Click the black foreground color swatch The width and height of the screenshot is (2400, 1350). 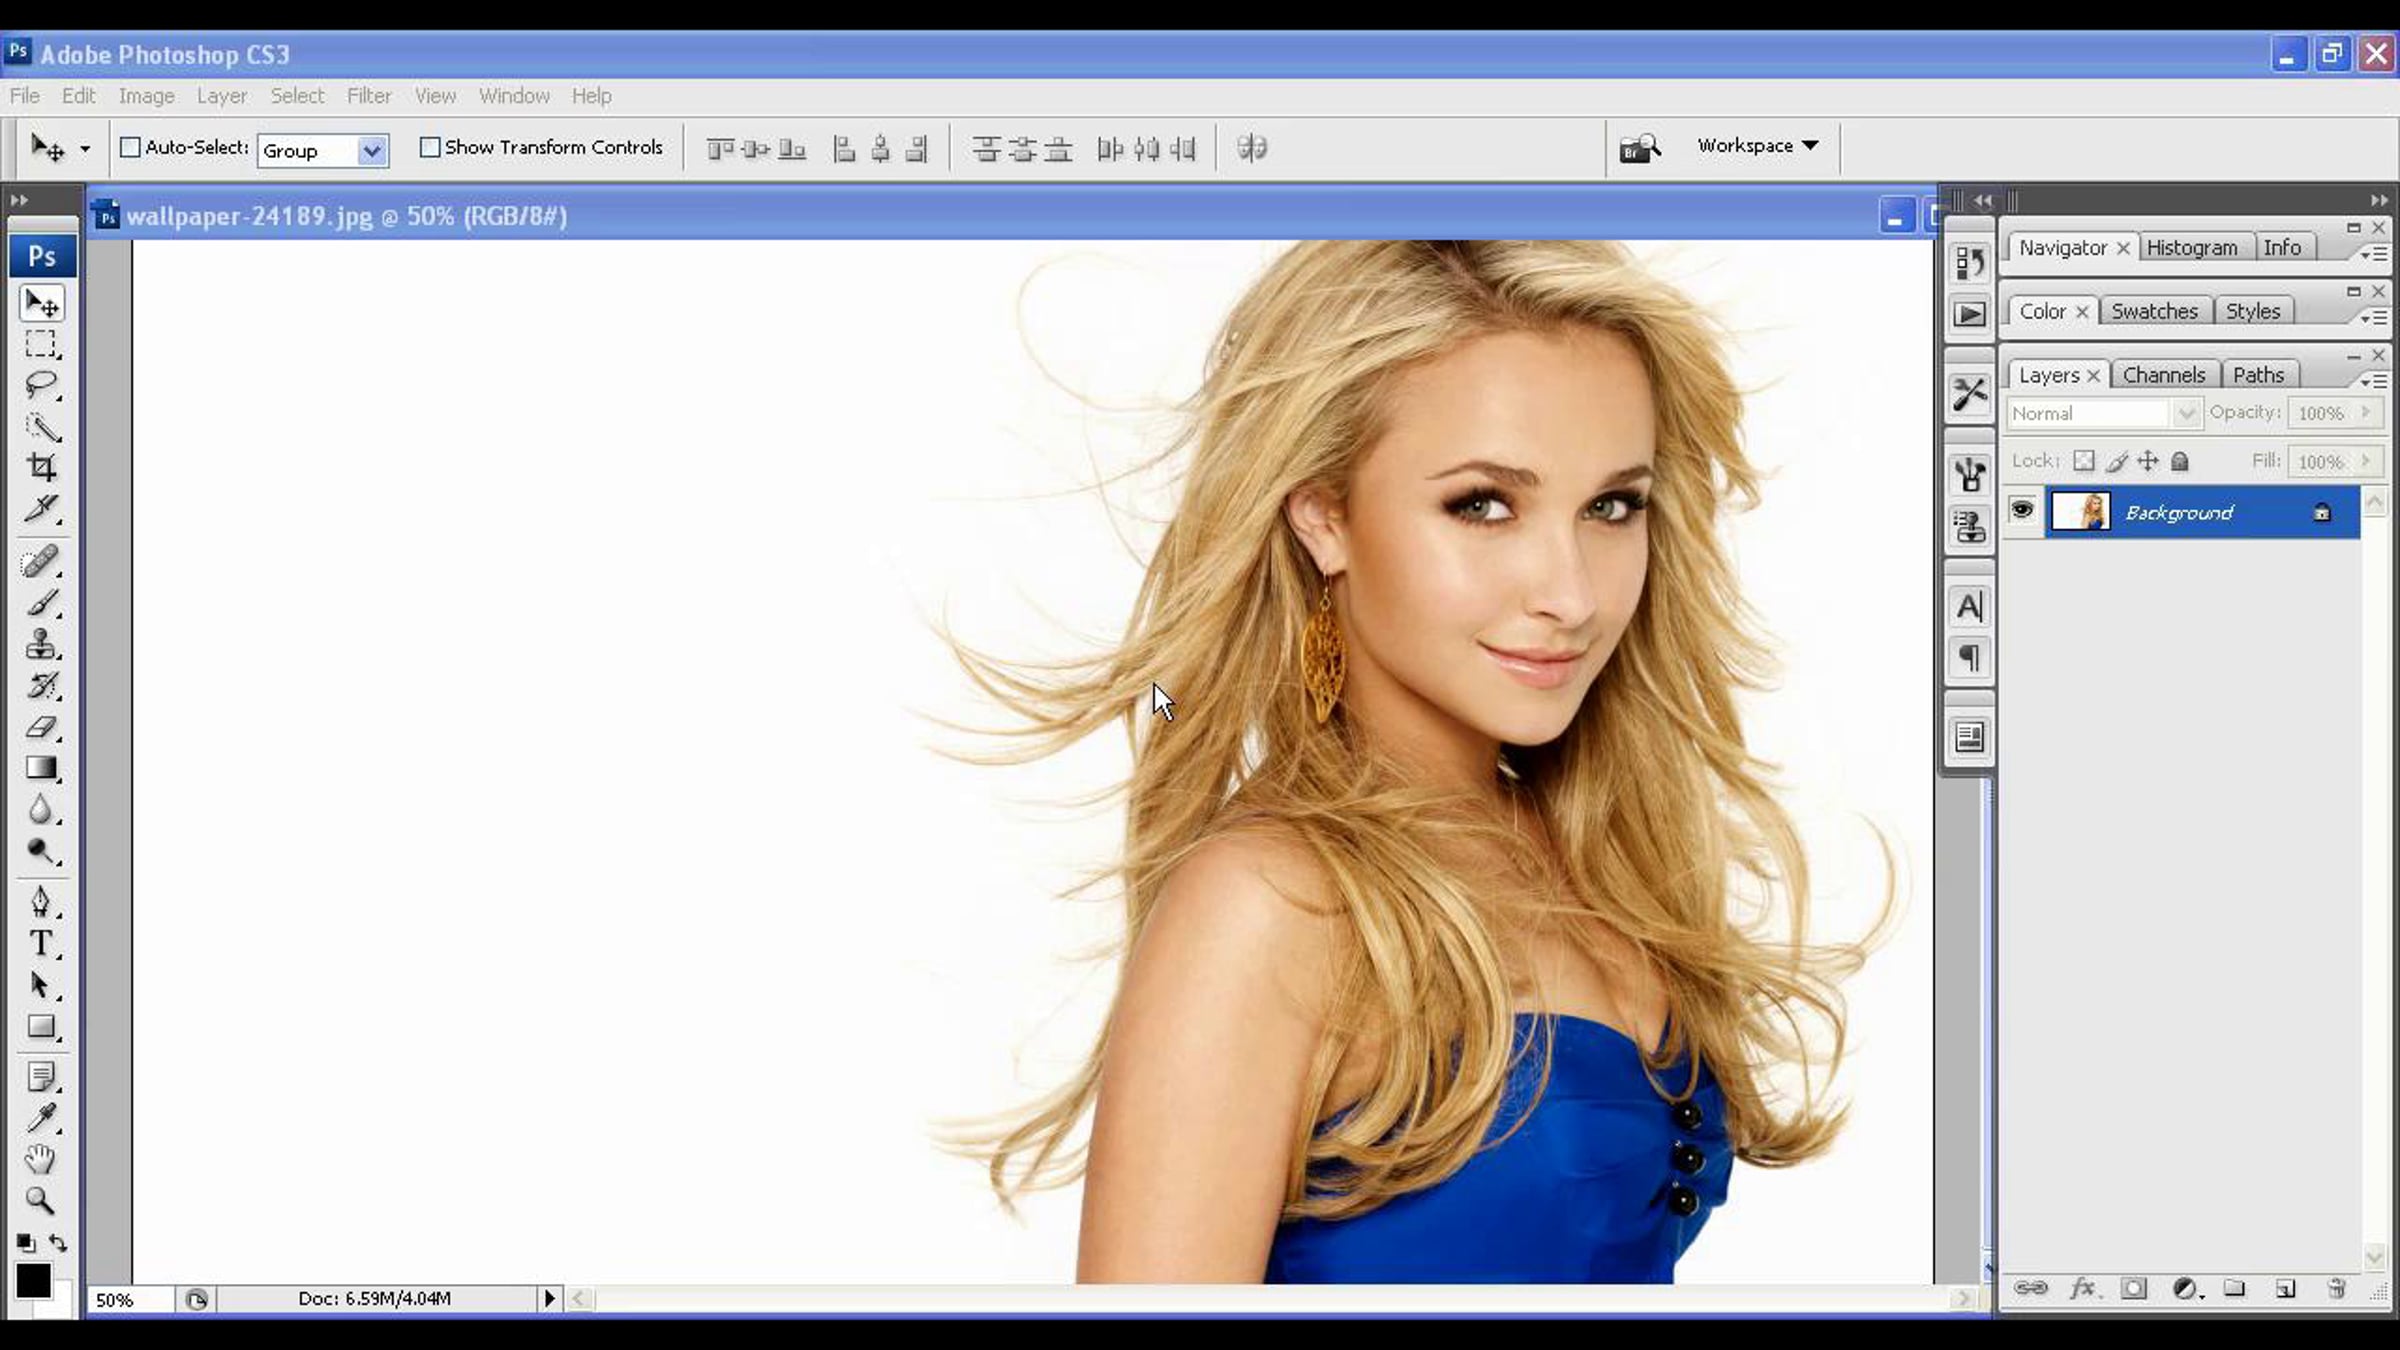[32, 1280]
